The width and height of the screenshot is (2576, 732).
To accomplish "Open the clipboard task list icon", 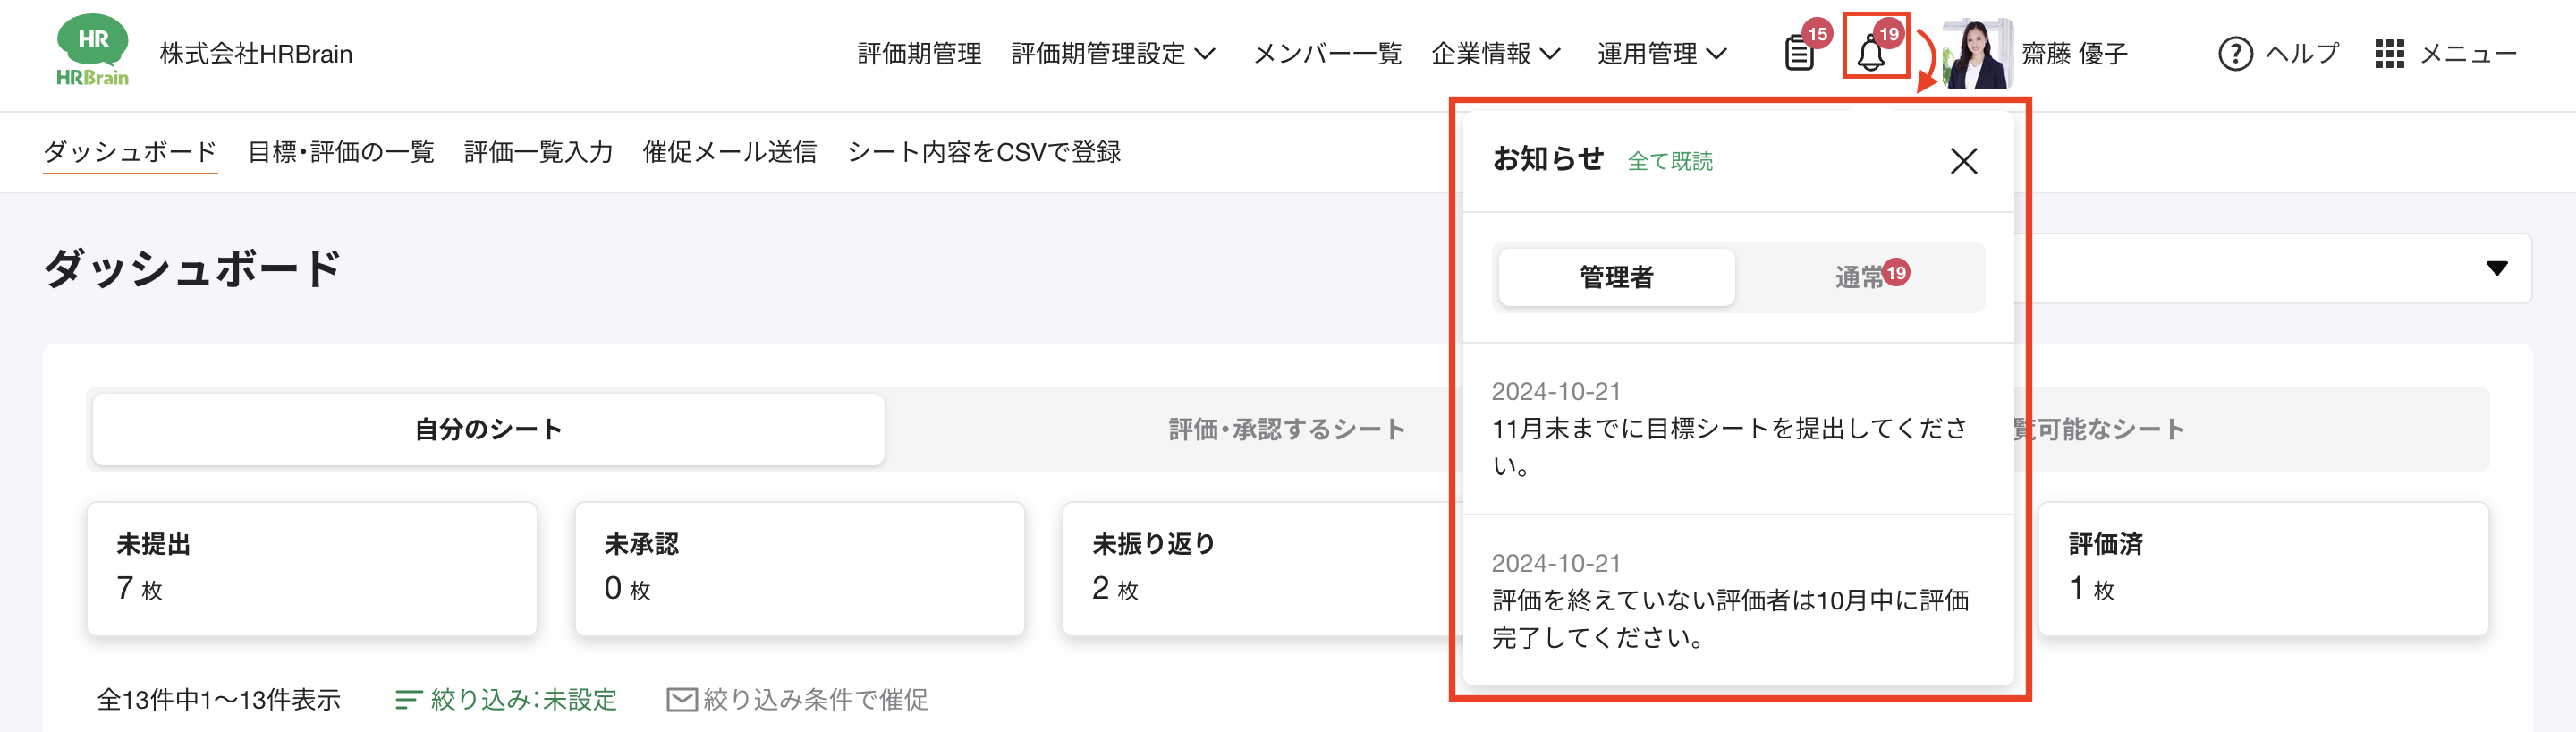I will [1799, 53].
